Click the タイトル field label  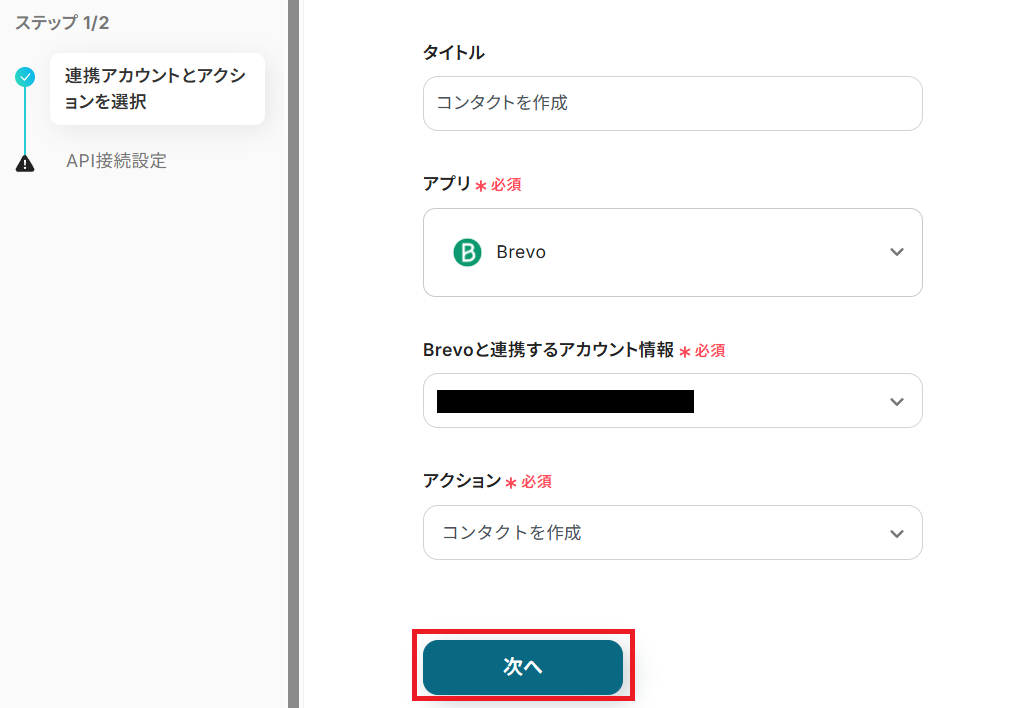[x=454, y=52]
